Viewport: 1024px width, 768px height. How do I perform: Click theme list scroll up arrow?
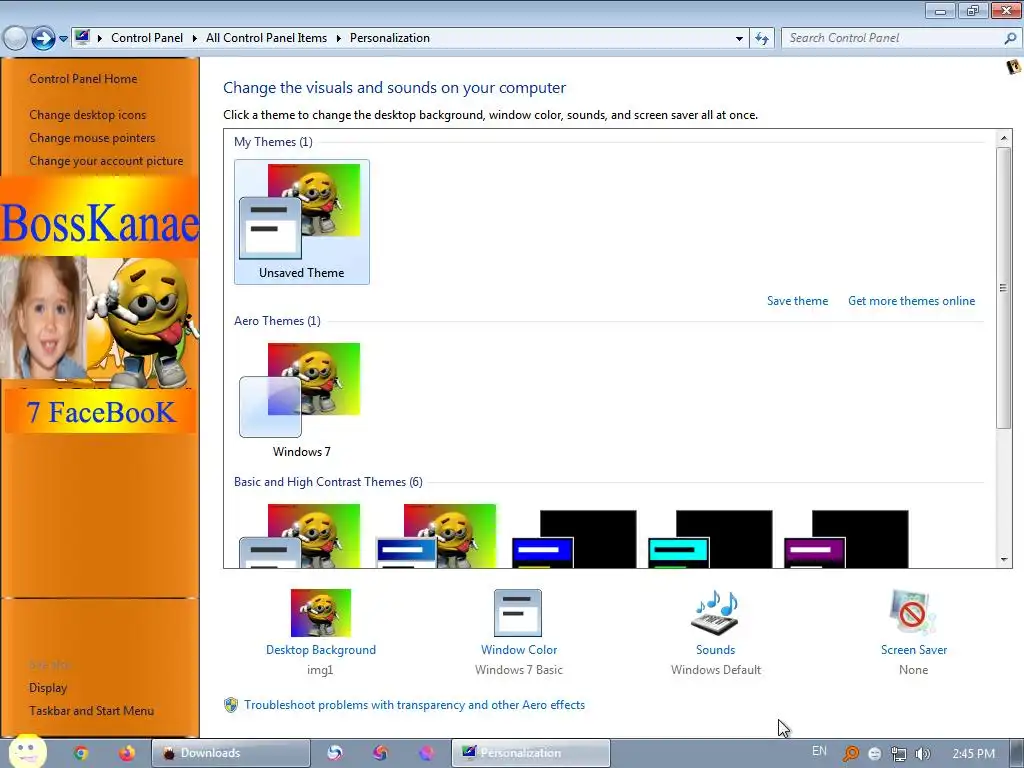coord(1004,138)
